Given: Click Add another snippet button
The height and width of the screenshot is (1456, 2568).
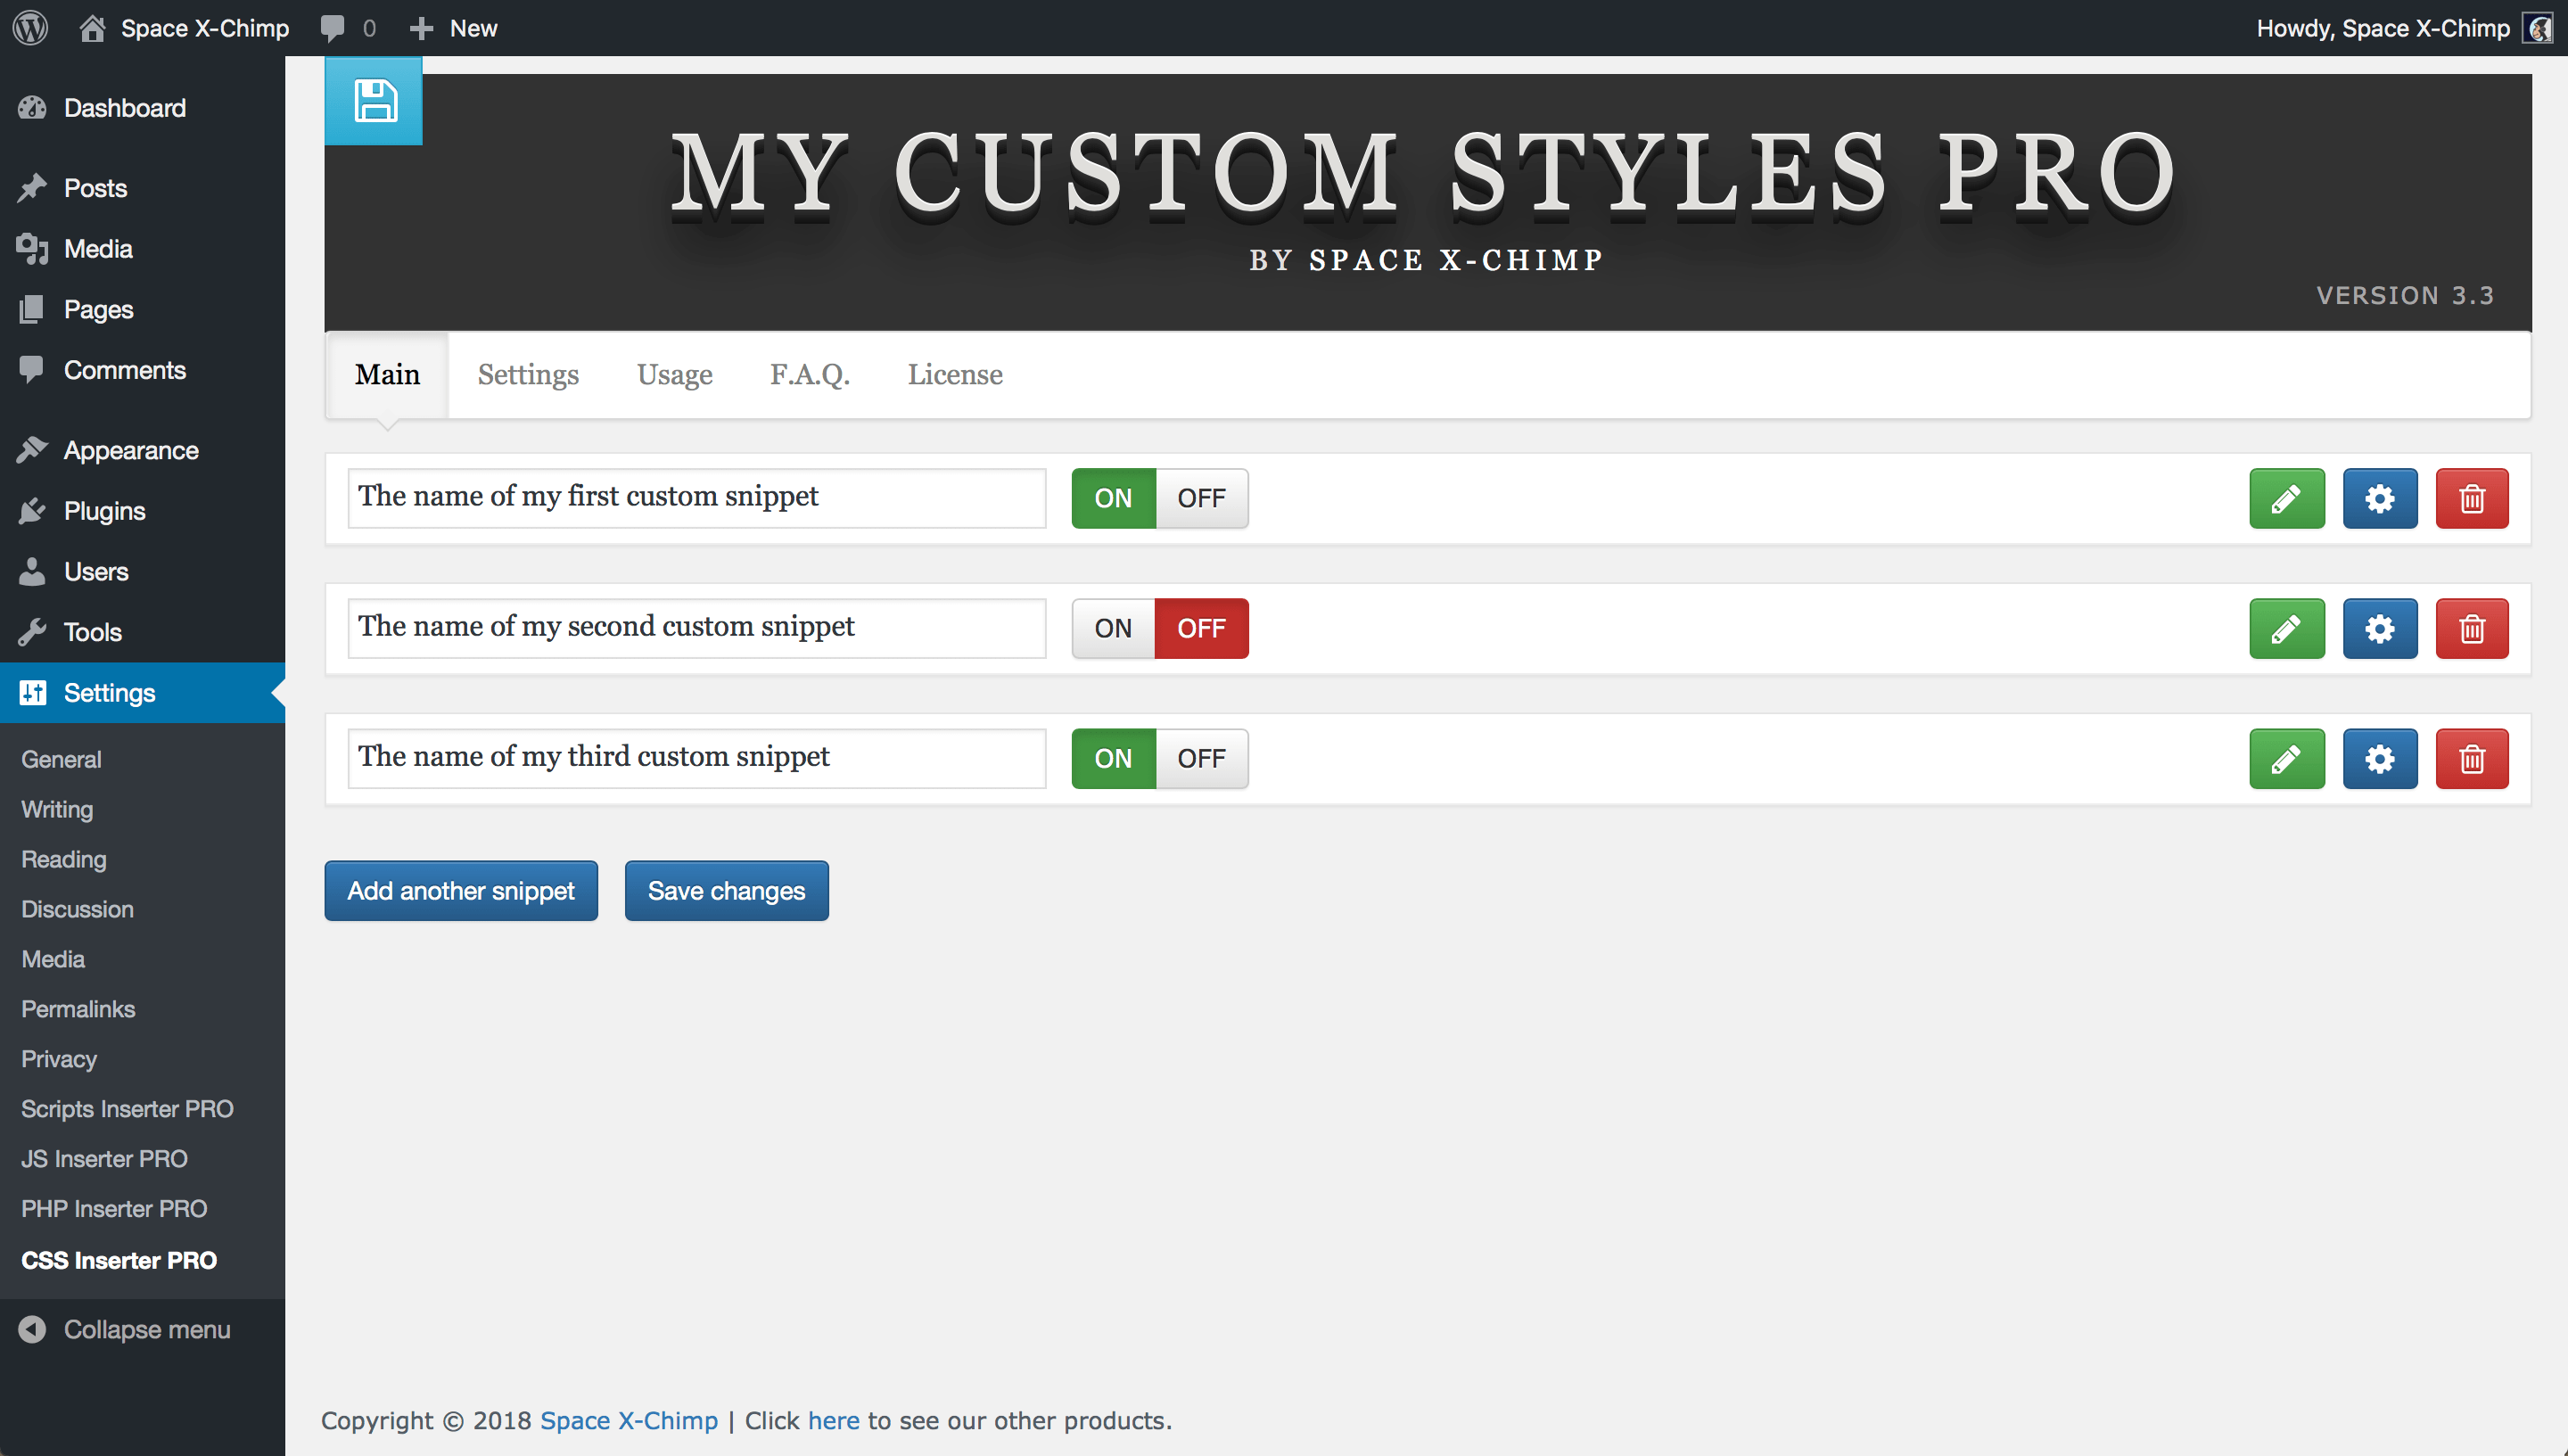Looking at the screenshot, I should [x=460, y=890].
